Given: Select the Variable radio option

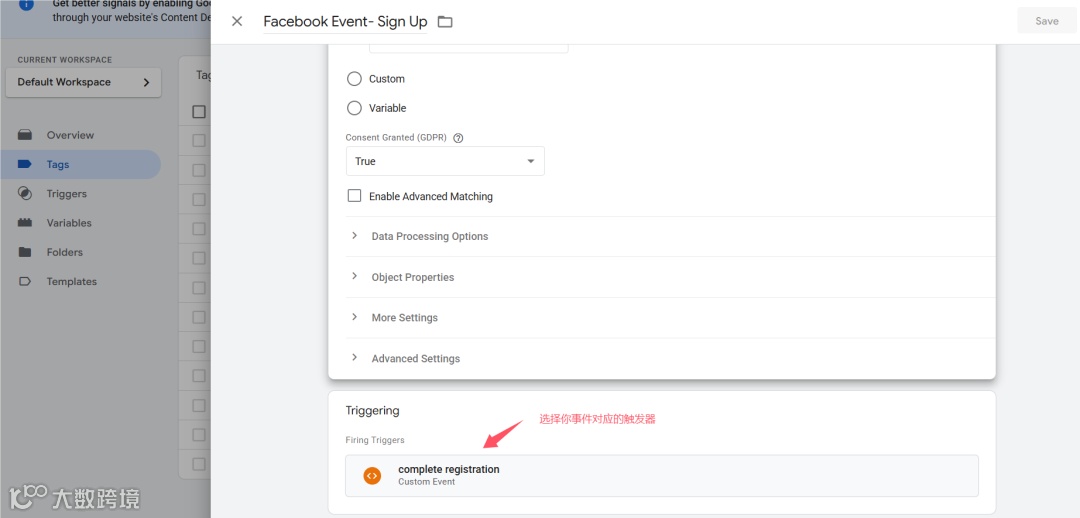Looking at the screenshot, I should (x=354, y=108).
